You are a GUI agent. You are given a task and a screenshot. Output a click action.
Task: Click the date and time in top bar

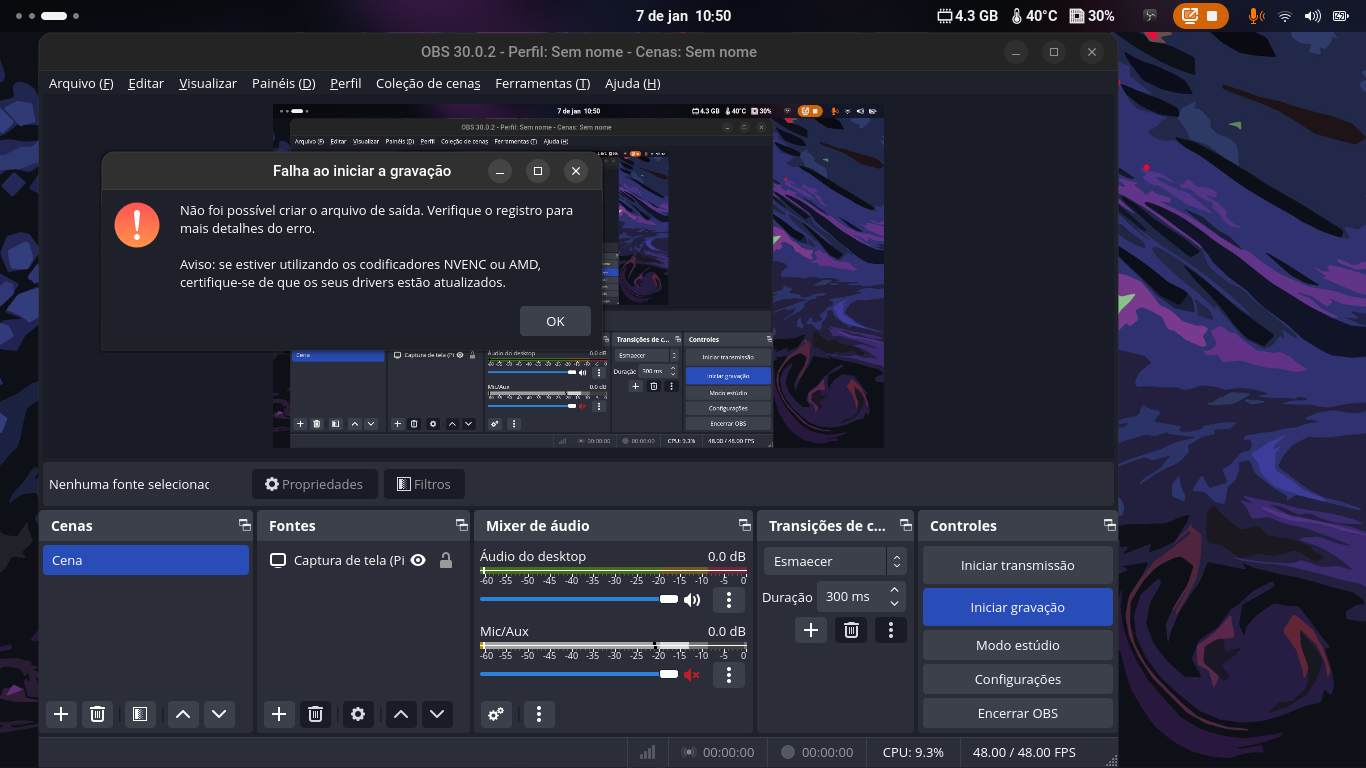click(683, 16)
